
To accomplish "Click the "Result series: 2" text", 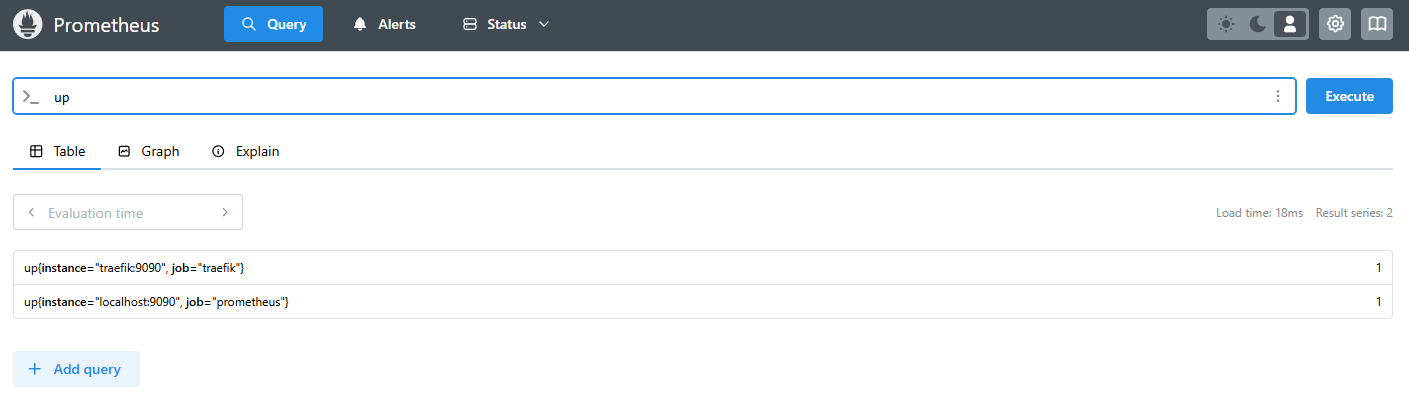I will click(1354, 213).
